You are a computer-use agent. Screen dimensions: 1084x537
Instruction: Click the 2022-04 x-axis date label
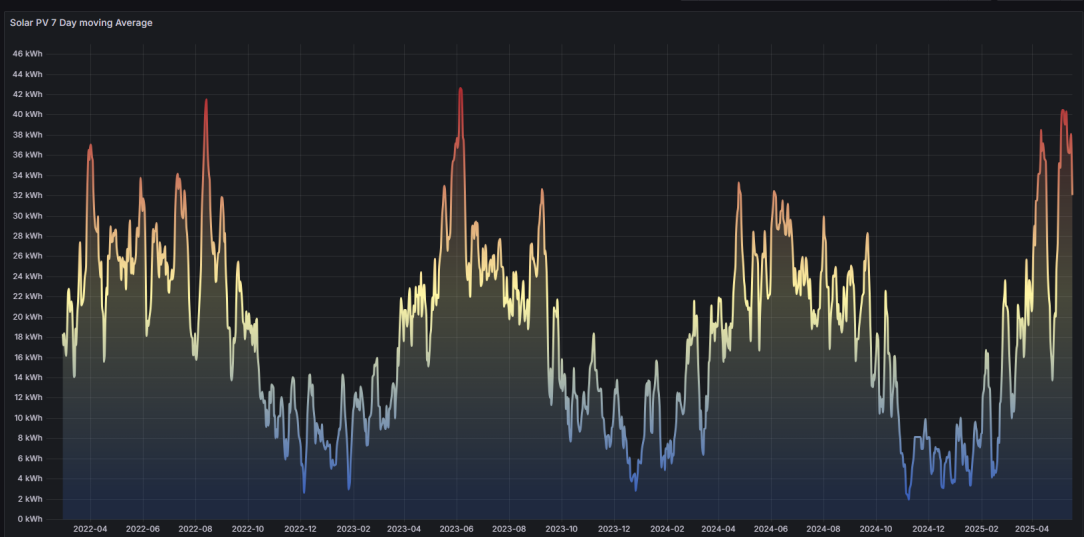pos(91,529)
